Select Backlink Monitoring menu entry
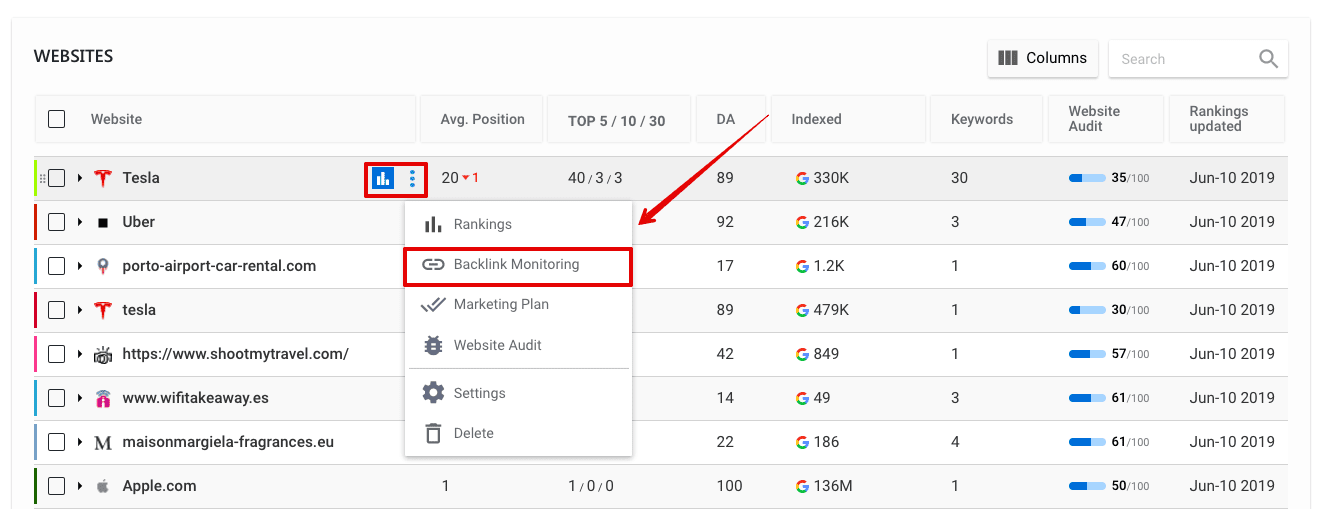 click(518, 265)
